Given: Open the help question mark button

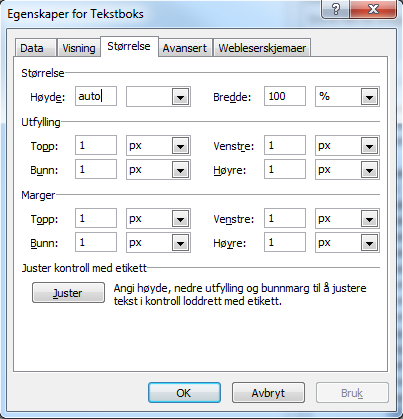Looking at the screenshot, I should coord(336,9).
